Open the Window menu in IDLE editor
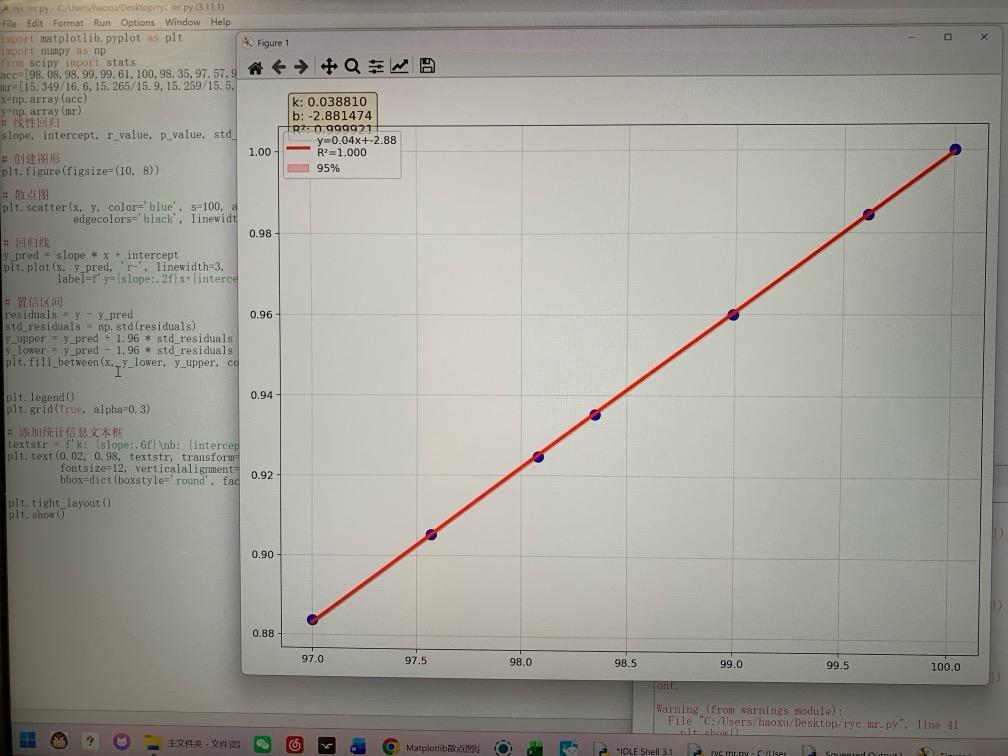Image resolution: width=1008 pixels, height=756 pixels. click(183, 22)
